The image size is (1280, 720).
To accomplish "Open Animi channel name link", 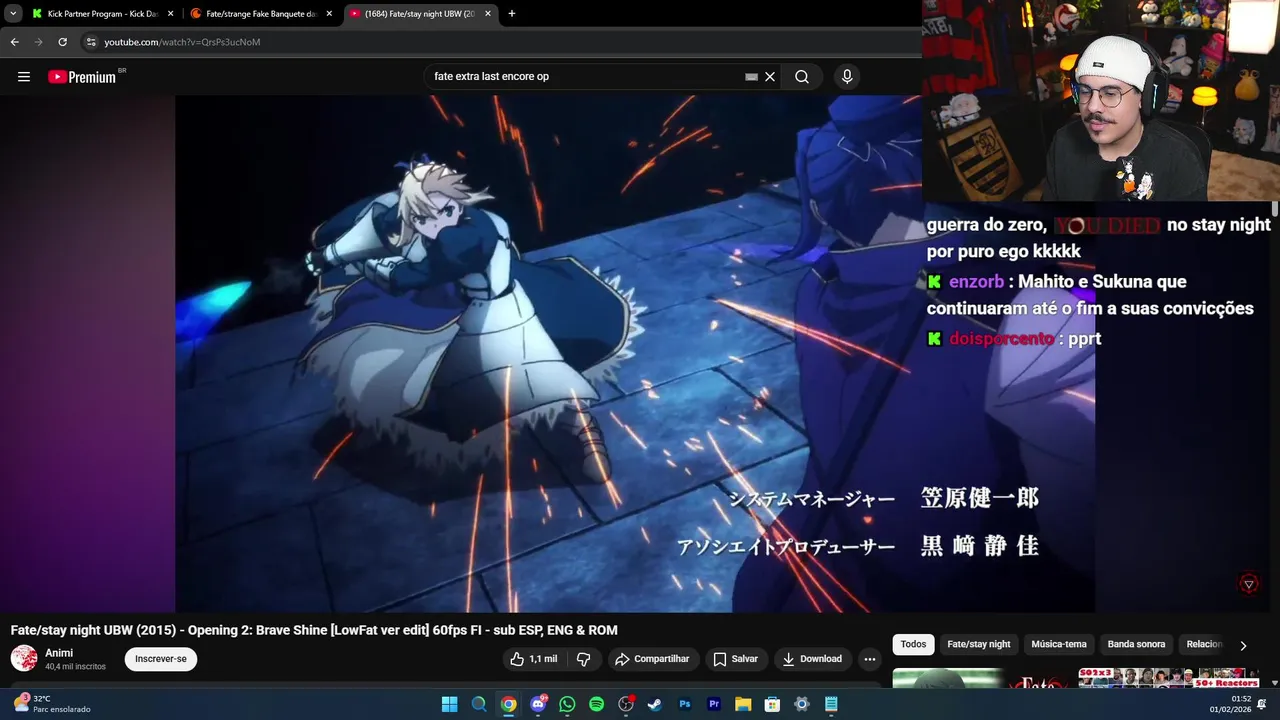I will coord(59,653).
